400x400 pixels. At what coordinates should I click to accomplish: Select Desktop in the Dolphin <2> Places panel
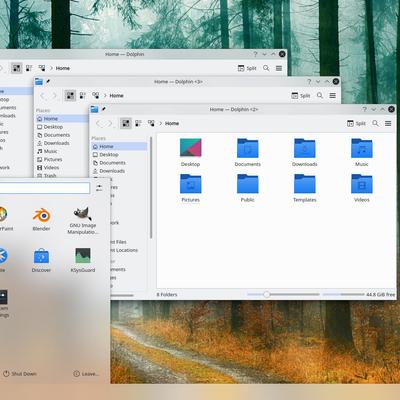pyautogui.click(x=119, y=155)
